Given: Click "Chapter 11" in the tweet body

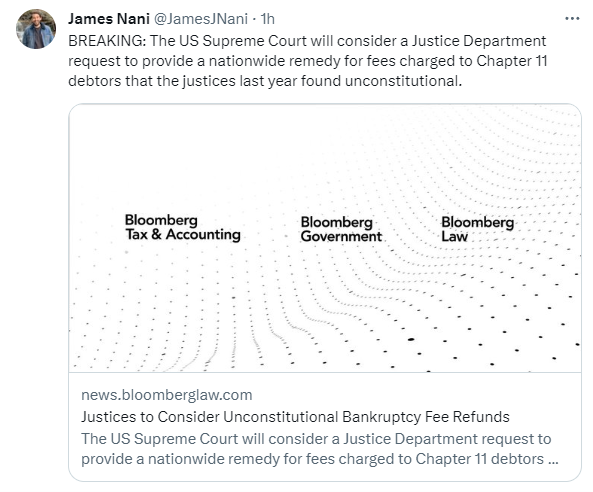Looking at the screenshot, I should [x=512, y=61].
